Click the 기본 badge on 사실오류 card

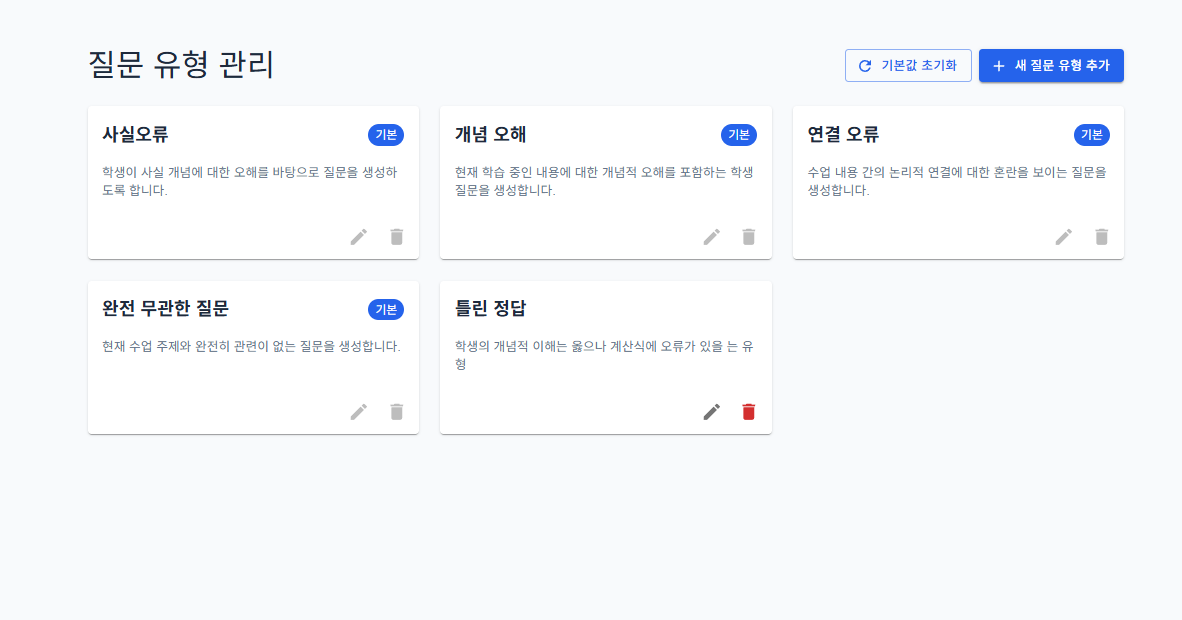coord(386,135)
